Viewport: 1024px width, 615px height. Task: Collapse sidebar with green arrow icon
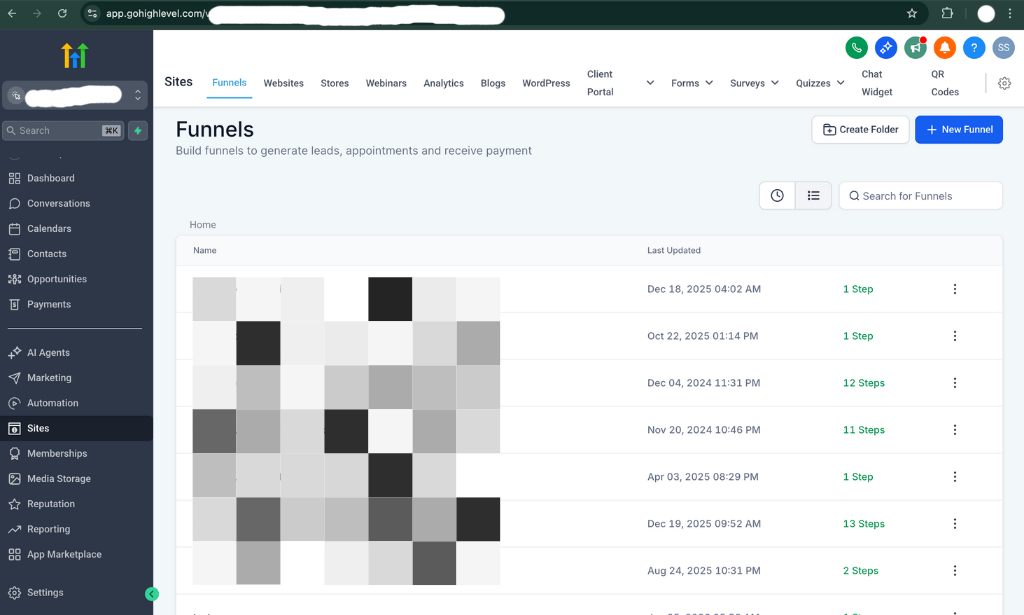point(152,594)
